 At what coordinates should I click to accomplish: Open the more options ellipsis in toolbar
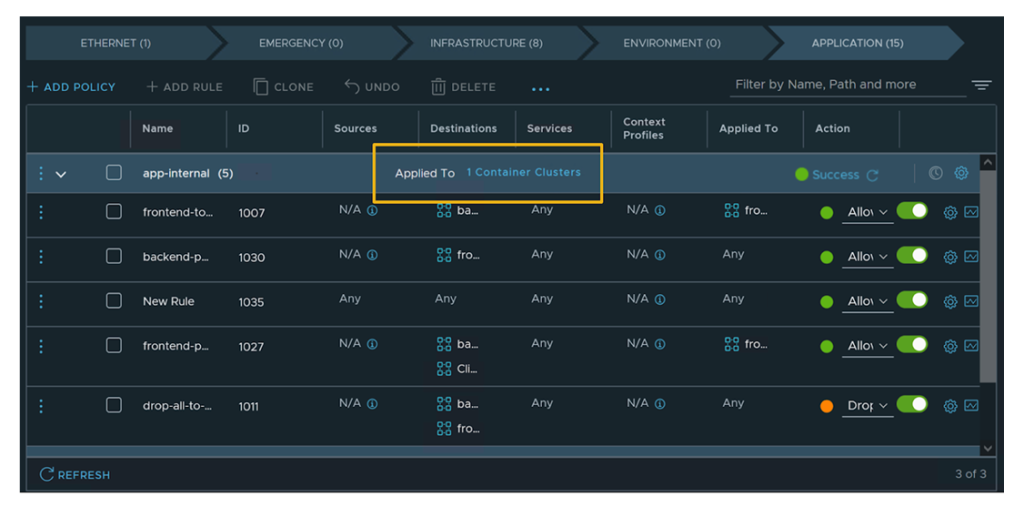540,88
